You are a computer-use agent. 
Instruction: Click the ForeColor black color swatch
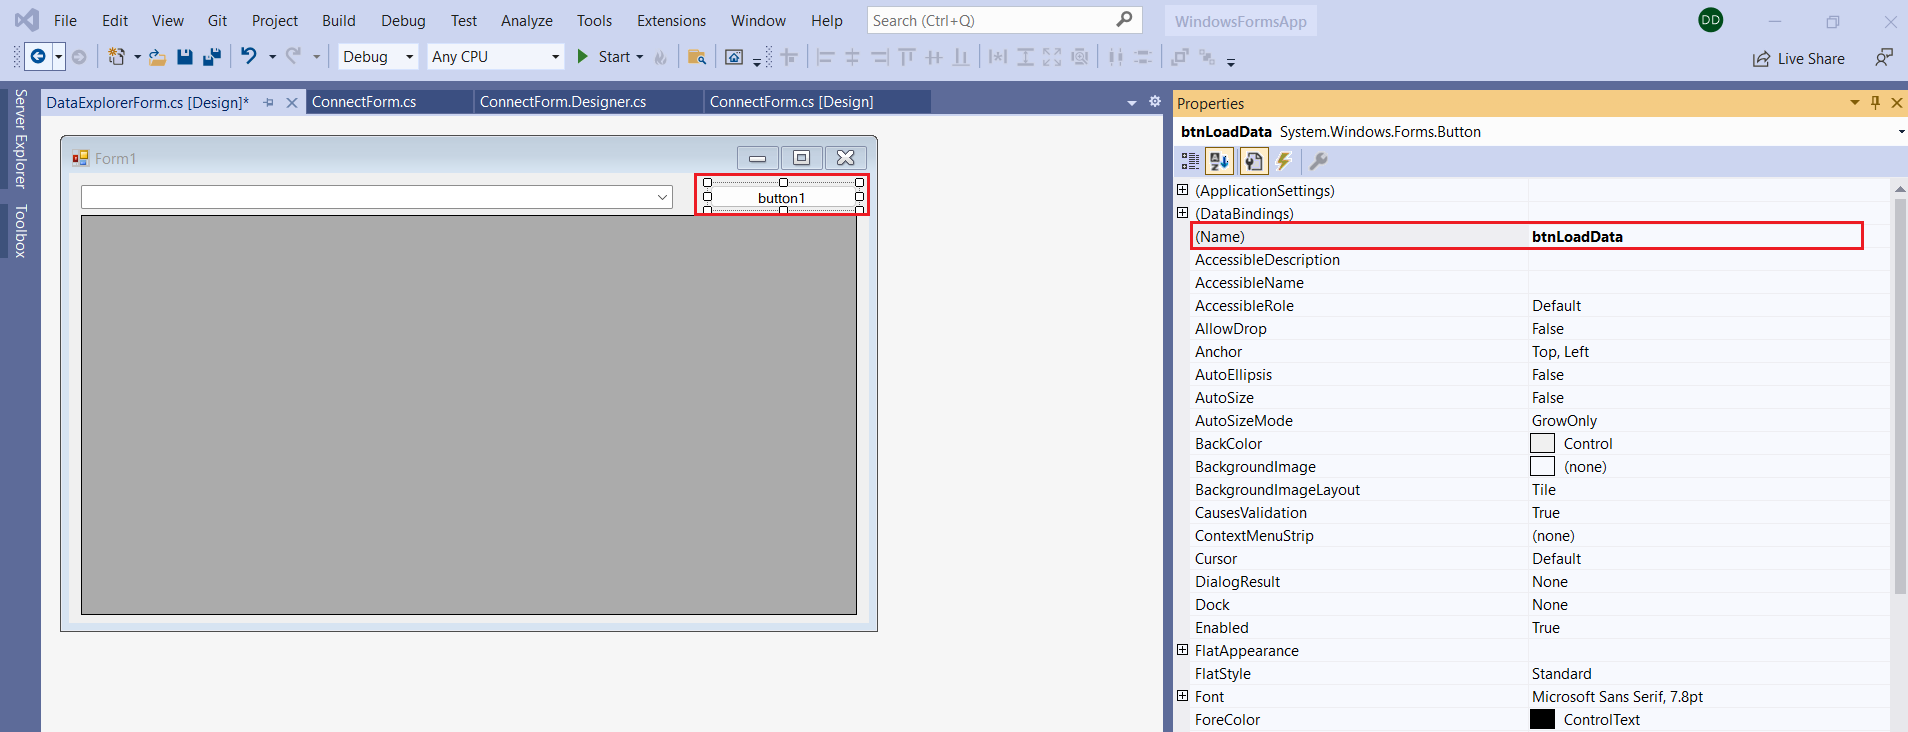(1542, 719)
